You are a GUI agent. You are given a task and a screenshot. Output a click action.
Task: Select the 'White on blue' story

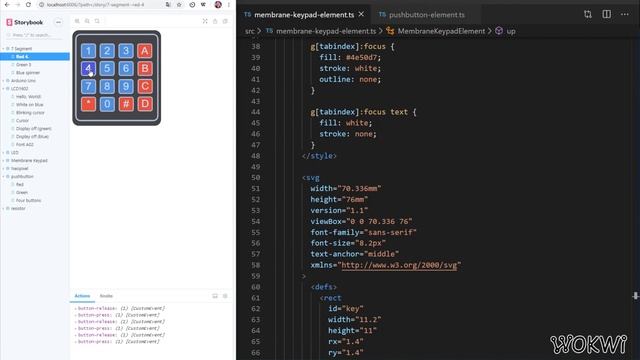coord(29,105)
